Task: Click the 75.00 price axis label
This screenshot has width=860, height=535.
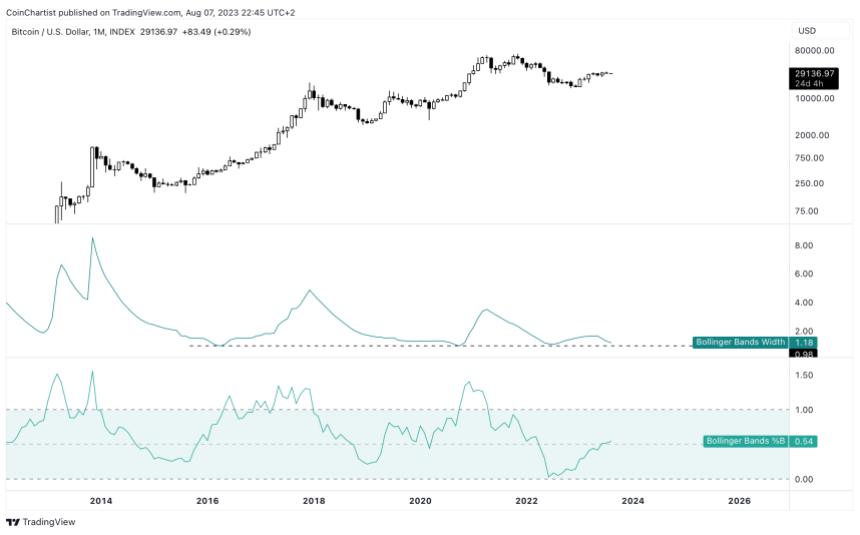Action: tap(805, 211)
